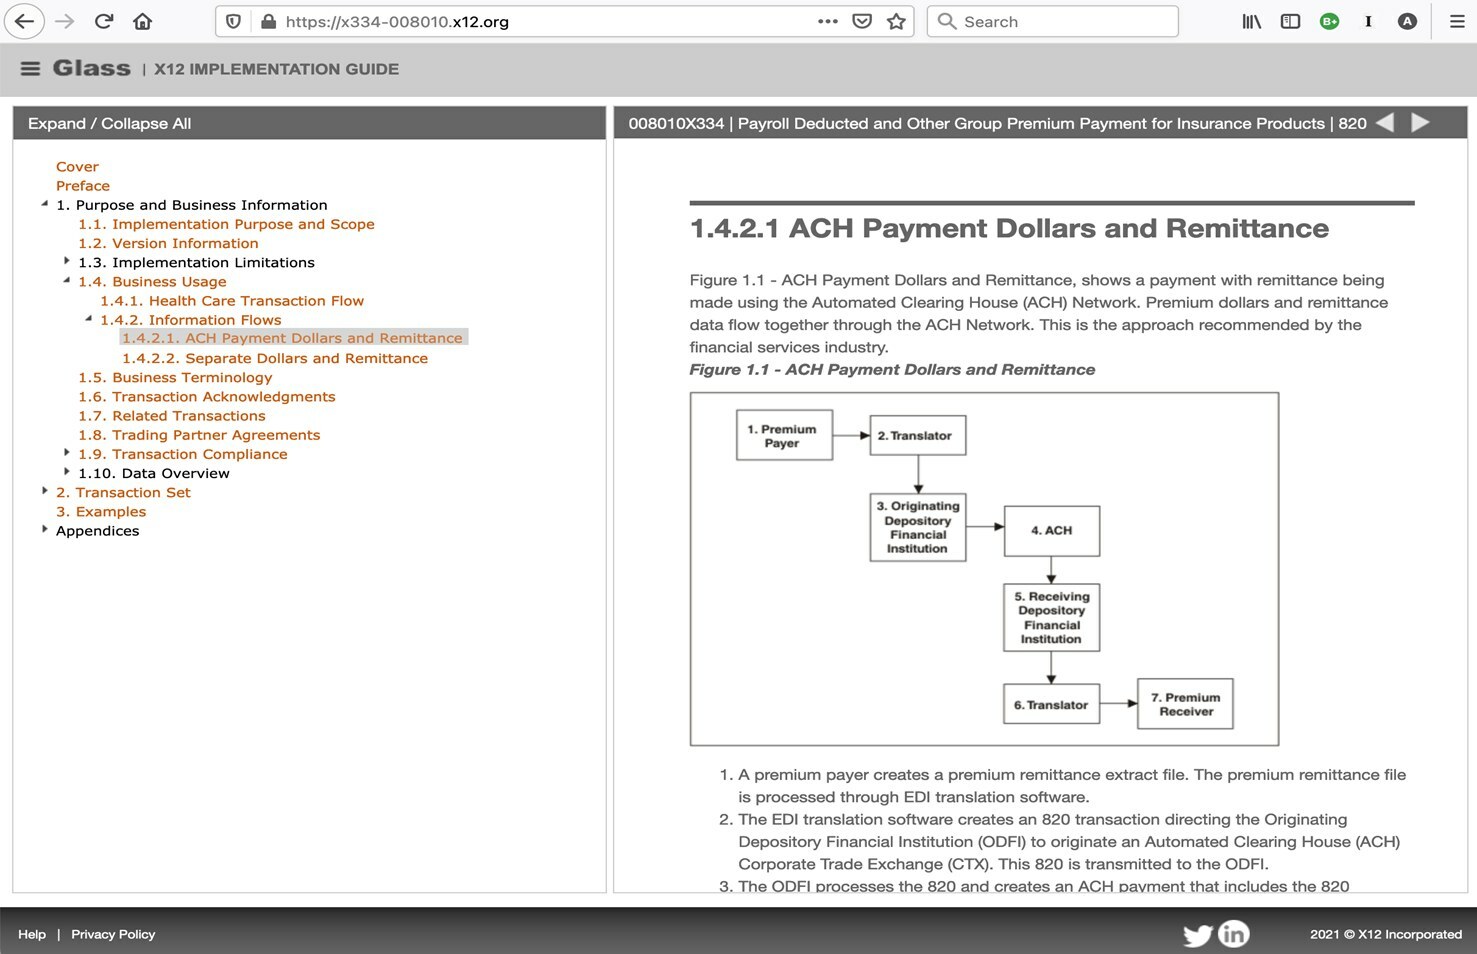Click the browser back arrow

click(x=24, y=21)
